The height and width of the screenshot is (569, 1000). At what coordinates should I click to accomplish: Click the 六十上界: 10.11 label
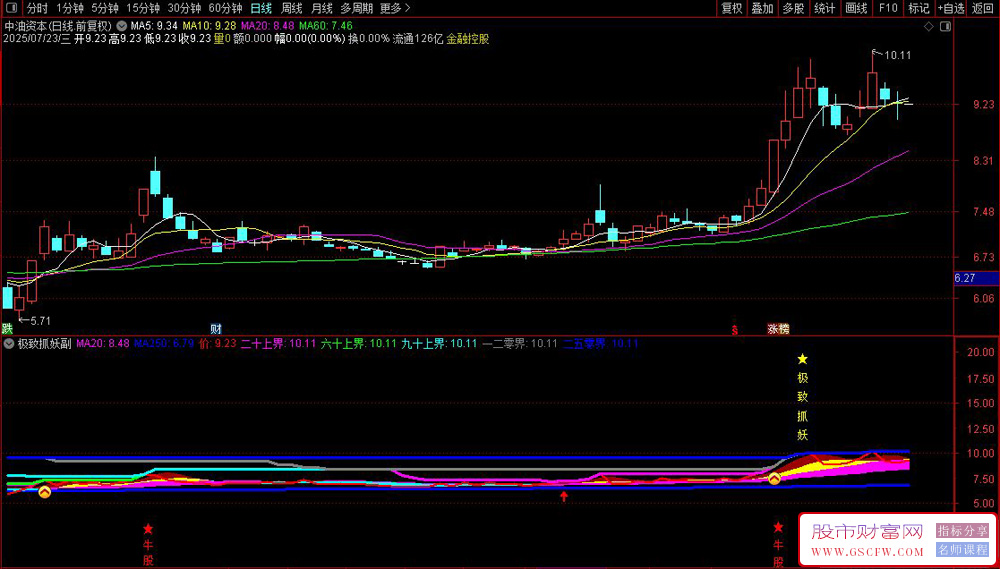click(359, 343)
